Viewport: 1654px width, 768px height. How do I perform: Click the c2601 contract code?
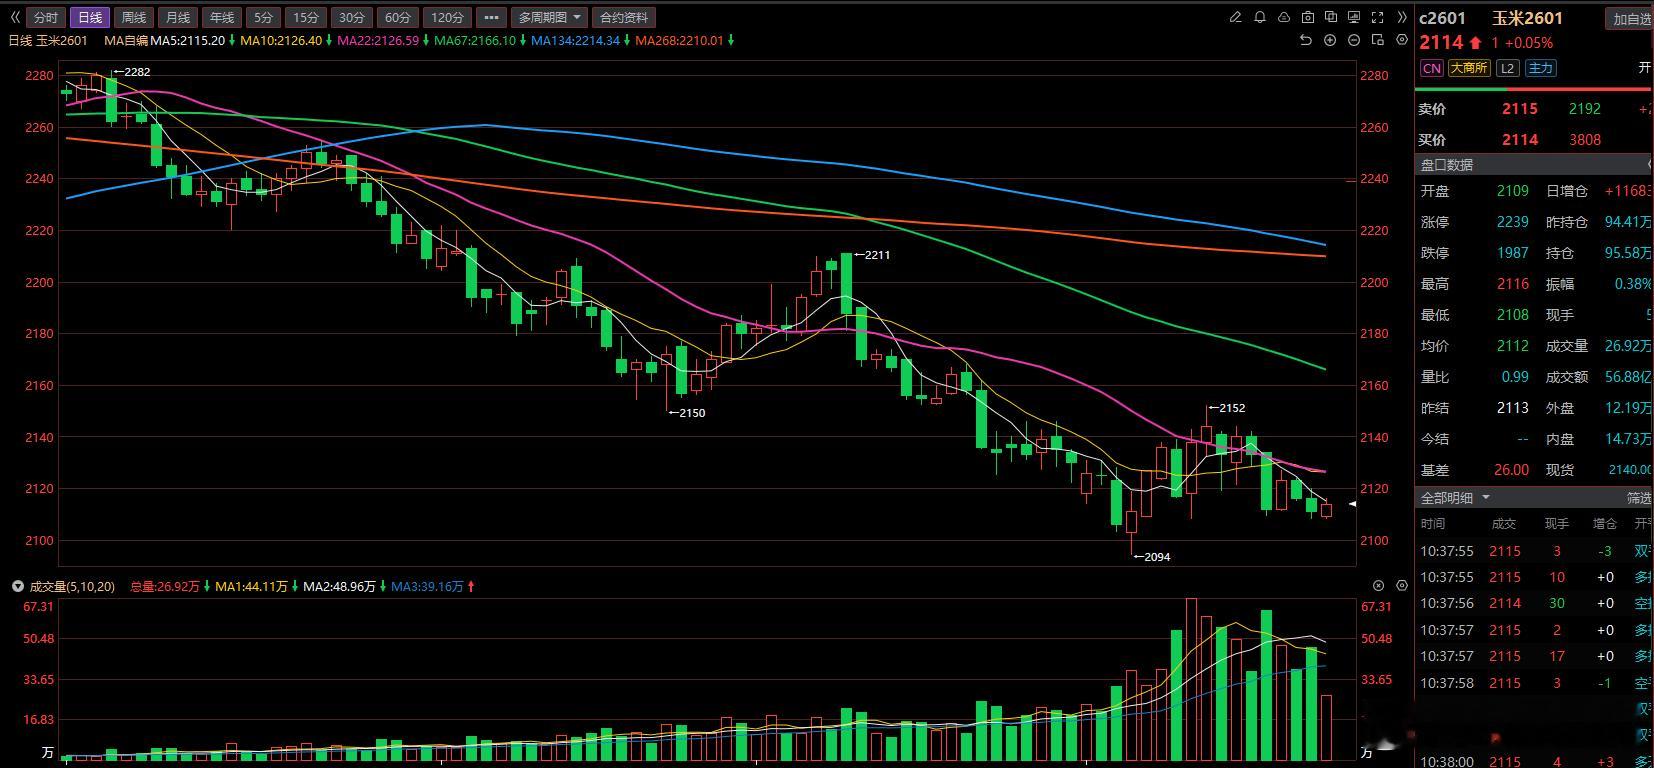[x=1442, y=18]
